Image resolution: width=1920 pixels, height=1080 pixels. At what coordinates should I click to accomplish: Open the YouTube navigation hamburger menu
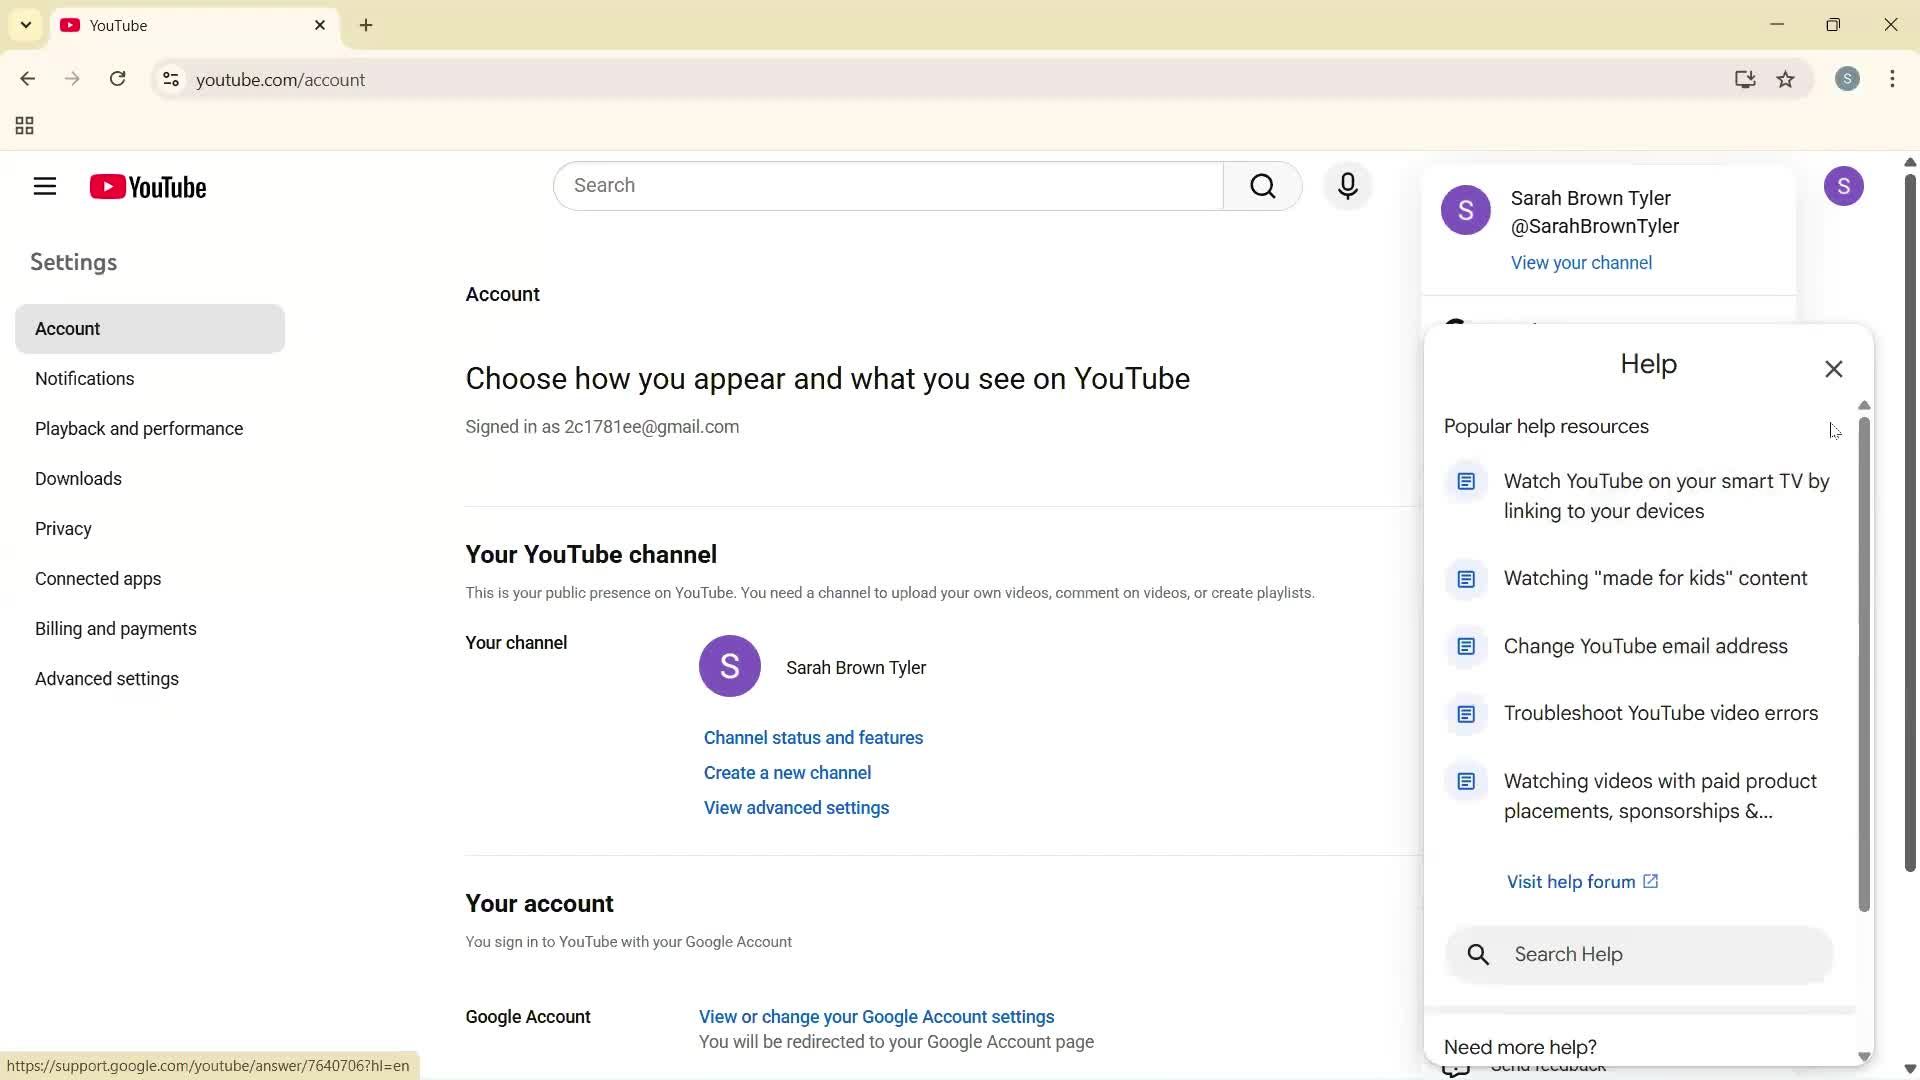click(44, 186)
